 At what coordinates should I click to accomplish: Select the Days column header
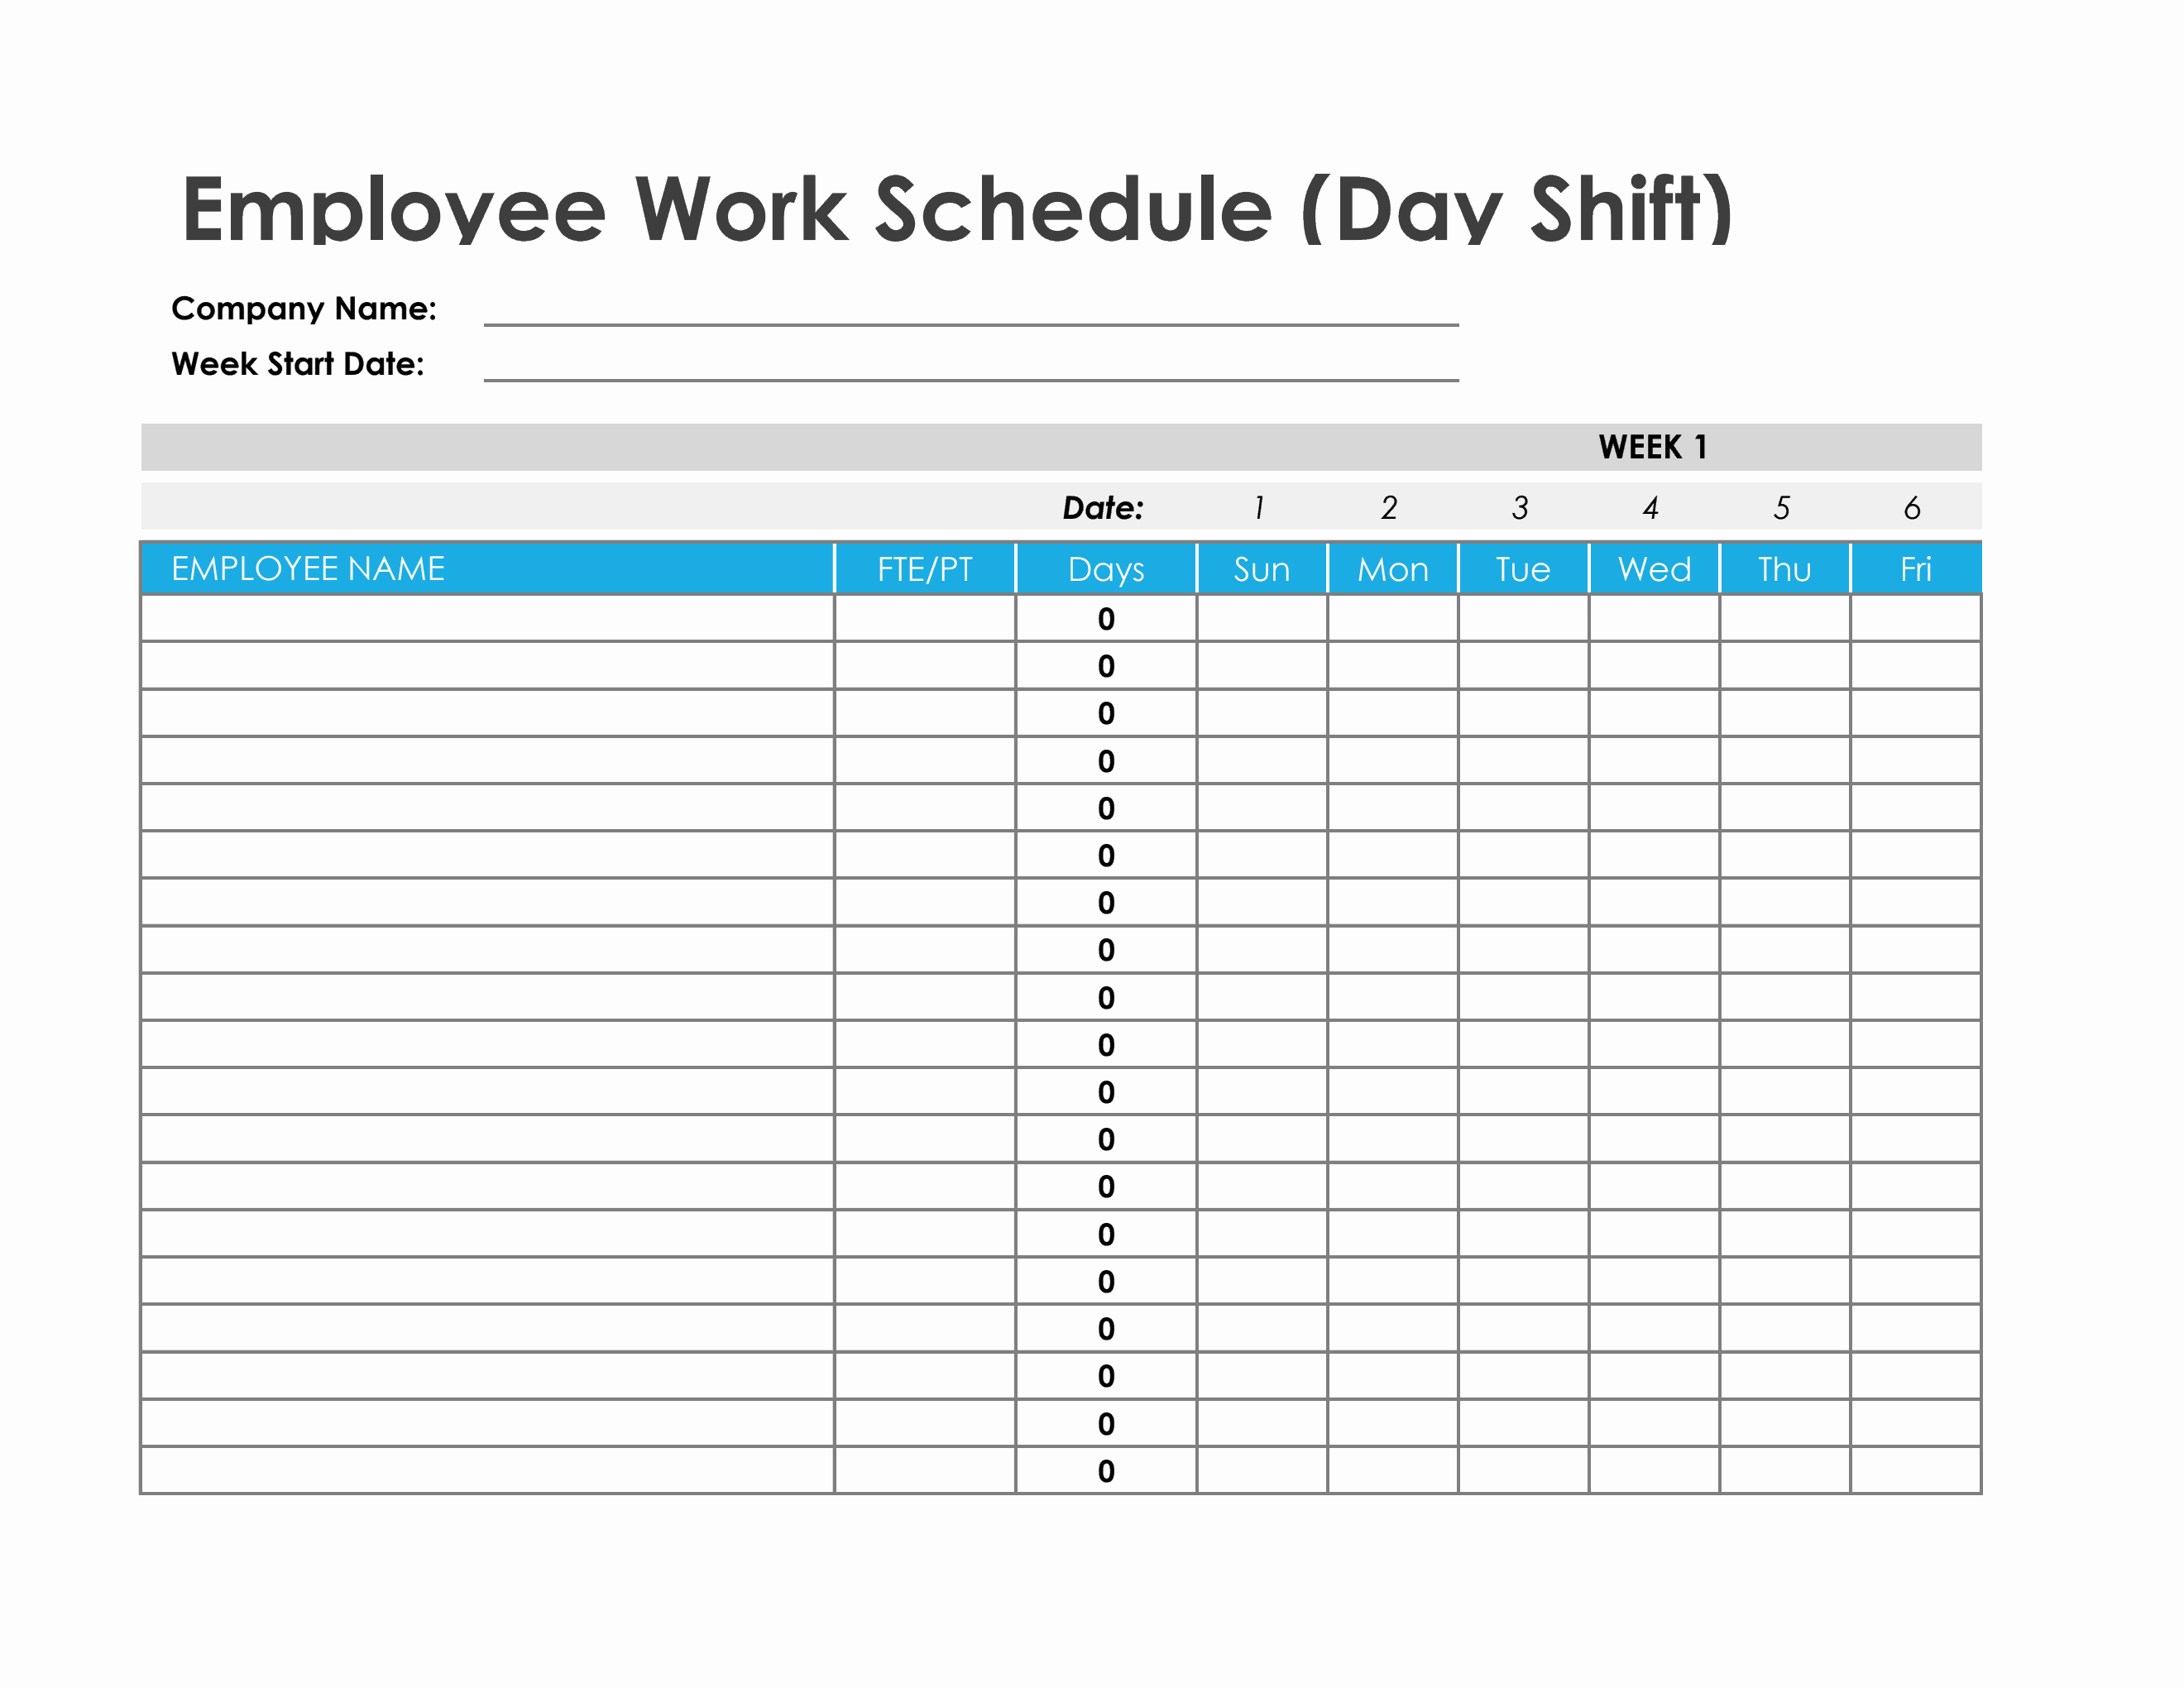coord(1106,569)
